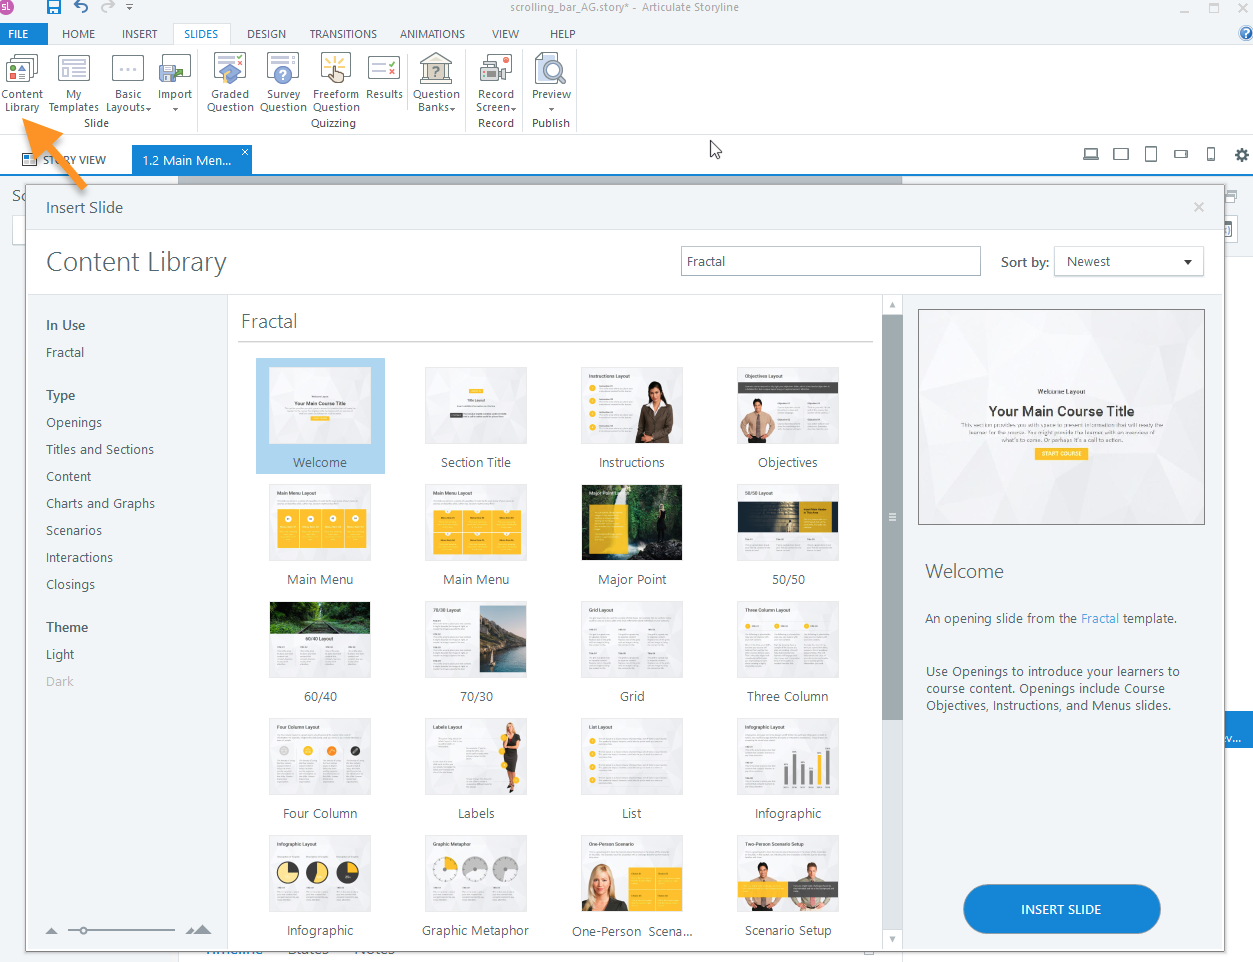1253x962 pixels.
Task: Save the project via Quick Access toolbar
Action: tap(51, 7)
